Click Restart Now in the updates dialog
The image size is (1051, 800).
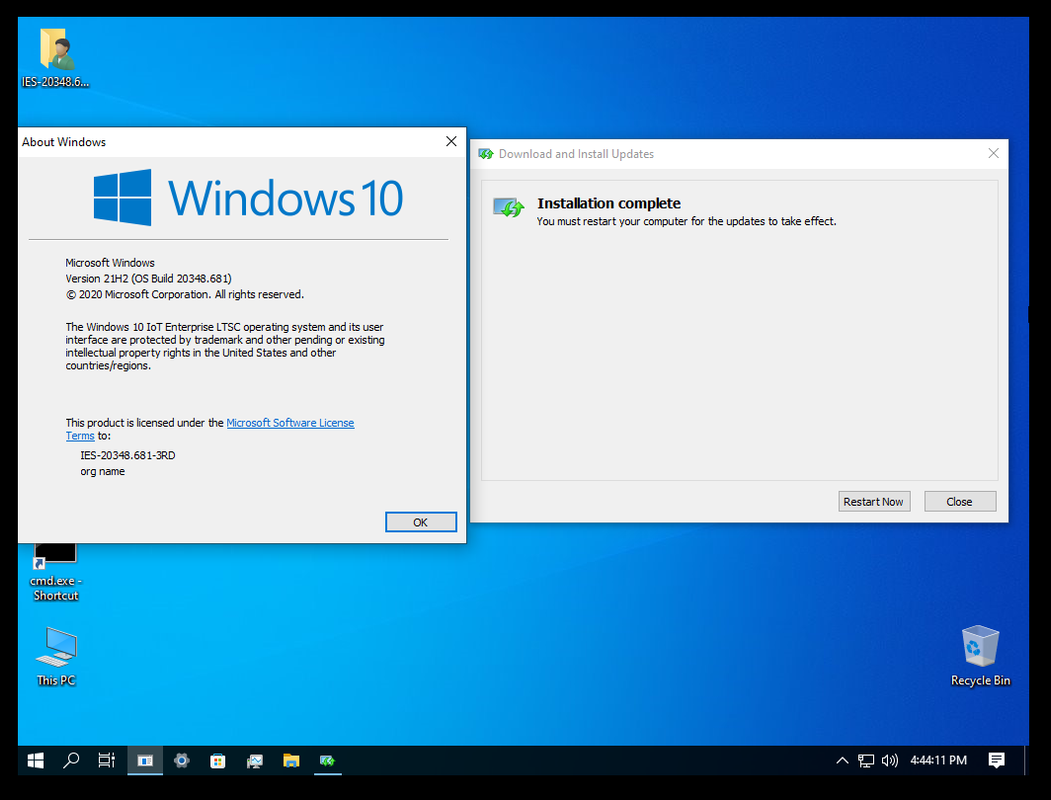point(874,501)
